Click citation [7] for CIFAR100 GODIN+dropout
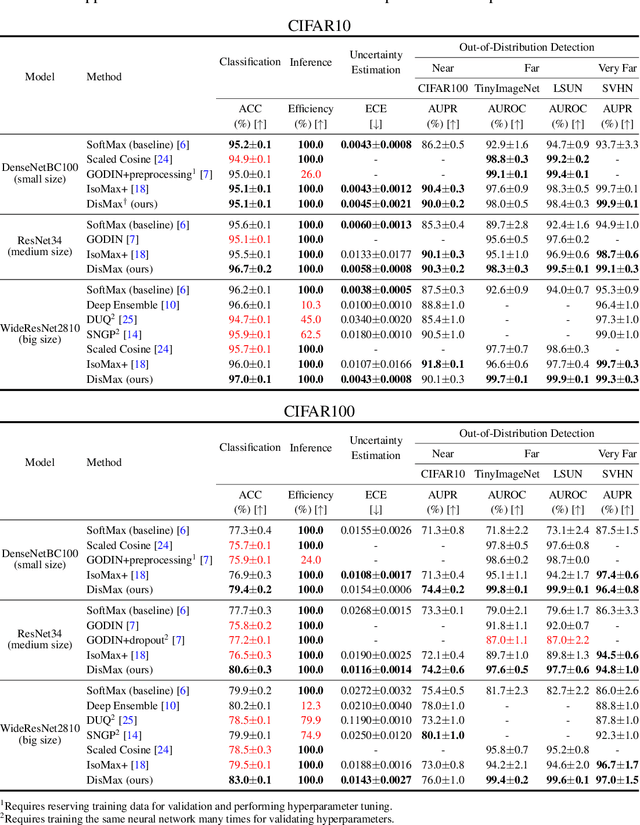The image size is (640, 825). point(178,639)
